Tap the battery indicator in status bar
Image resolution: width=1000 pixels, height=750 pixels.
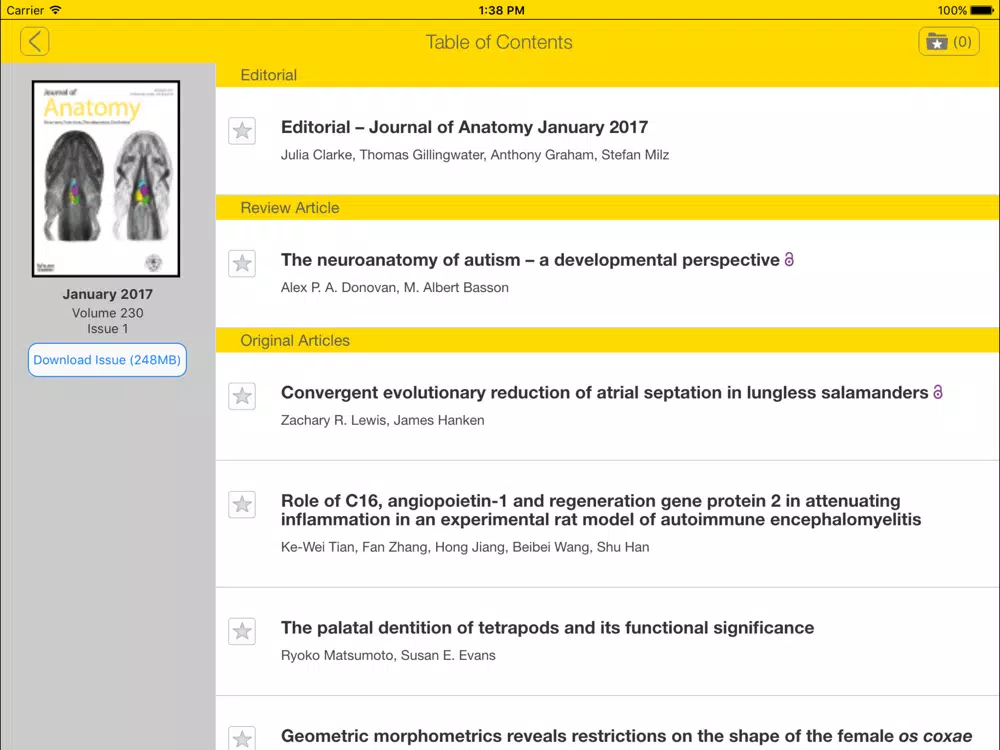[982, 10]
